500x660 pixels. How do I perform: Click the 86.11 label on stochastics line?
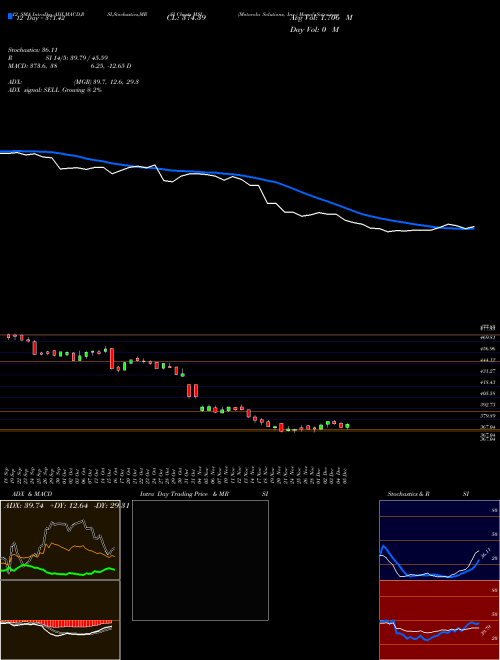click(x=486, y=553)
